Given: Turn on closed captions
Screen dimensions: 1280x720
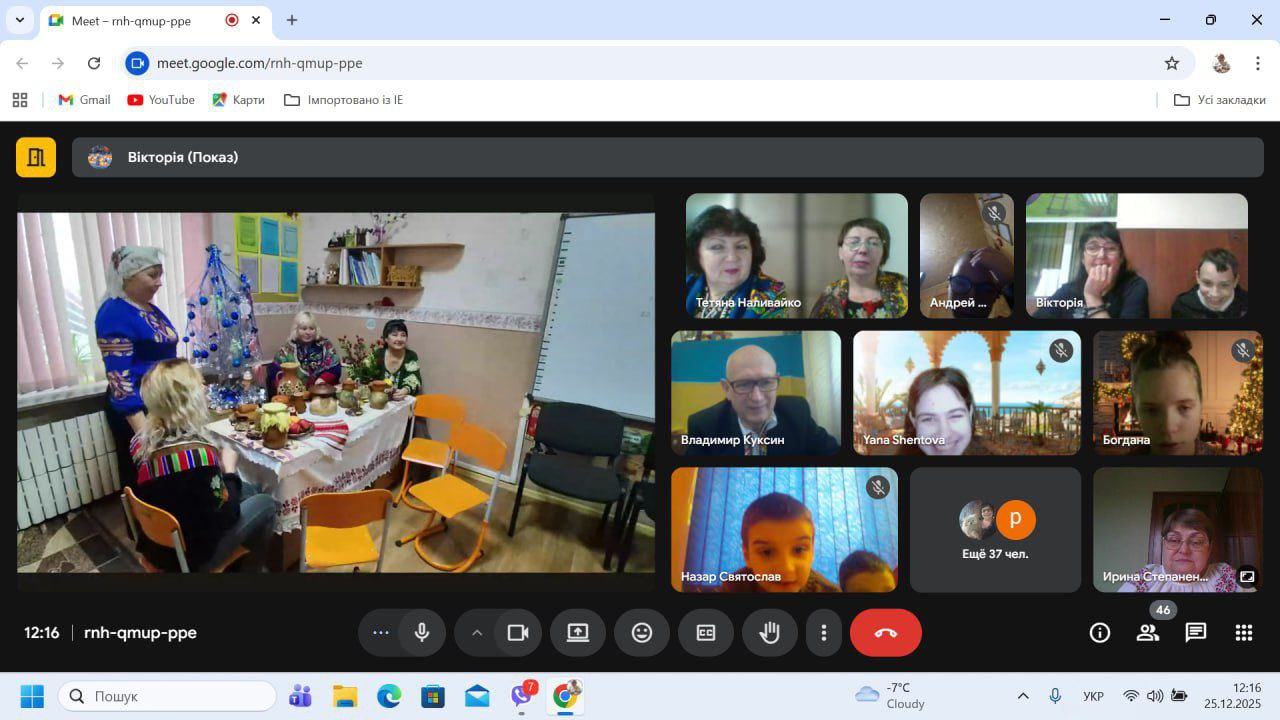Looking at the screenshot, I should click(705, 633).
